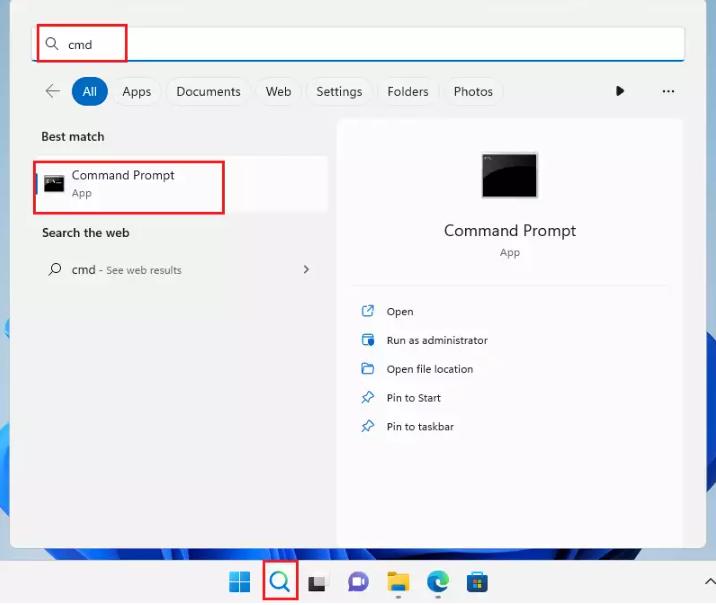Click the Search icon on the taskbar

[x=280, y=581]
